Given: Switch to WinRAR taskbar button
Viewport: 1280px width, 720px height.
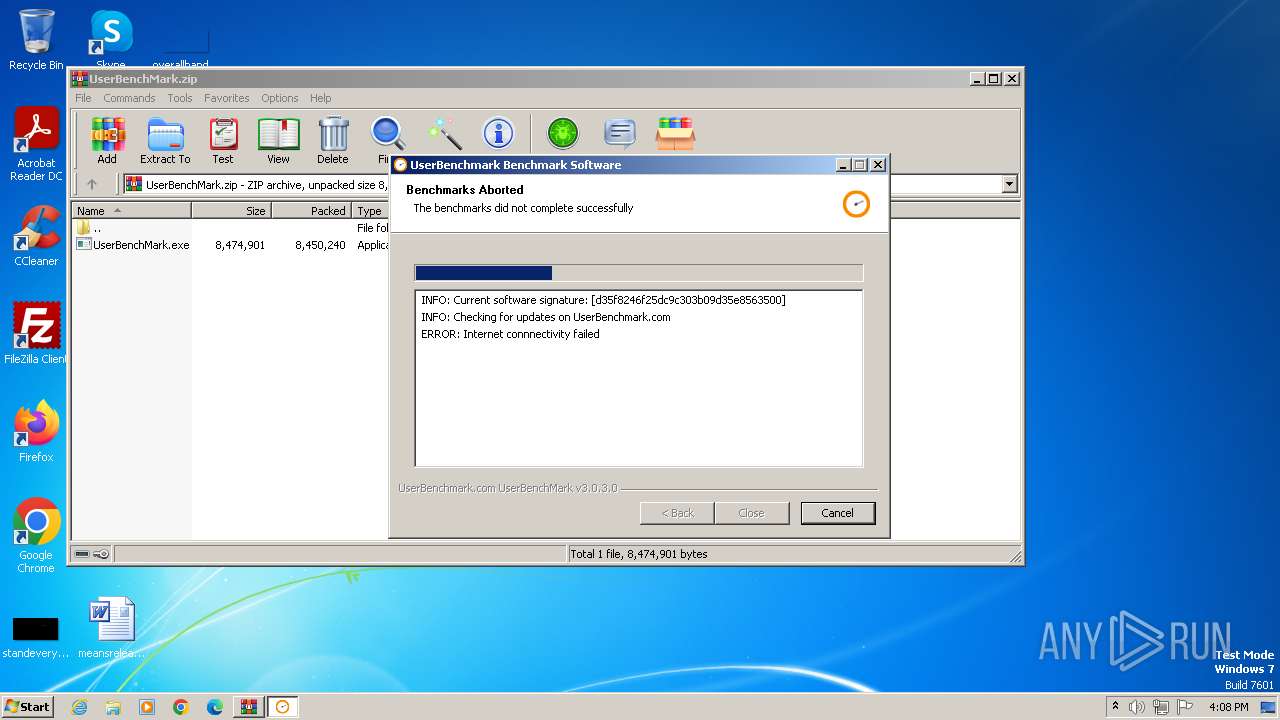Looking at the screenshot, I should [248, 707].
